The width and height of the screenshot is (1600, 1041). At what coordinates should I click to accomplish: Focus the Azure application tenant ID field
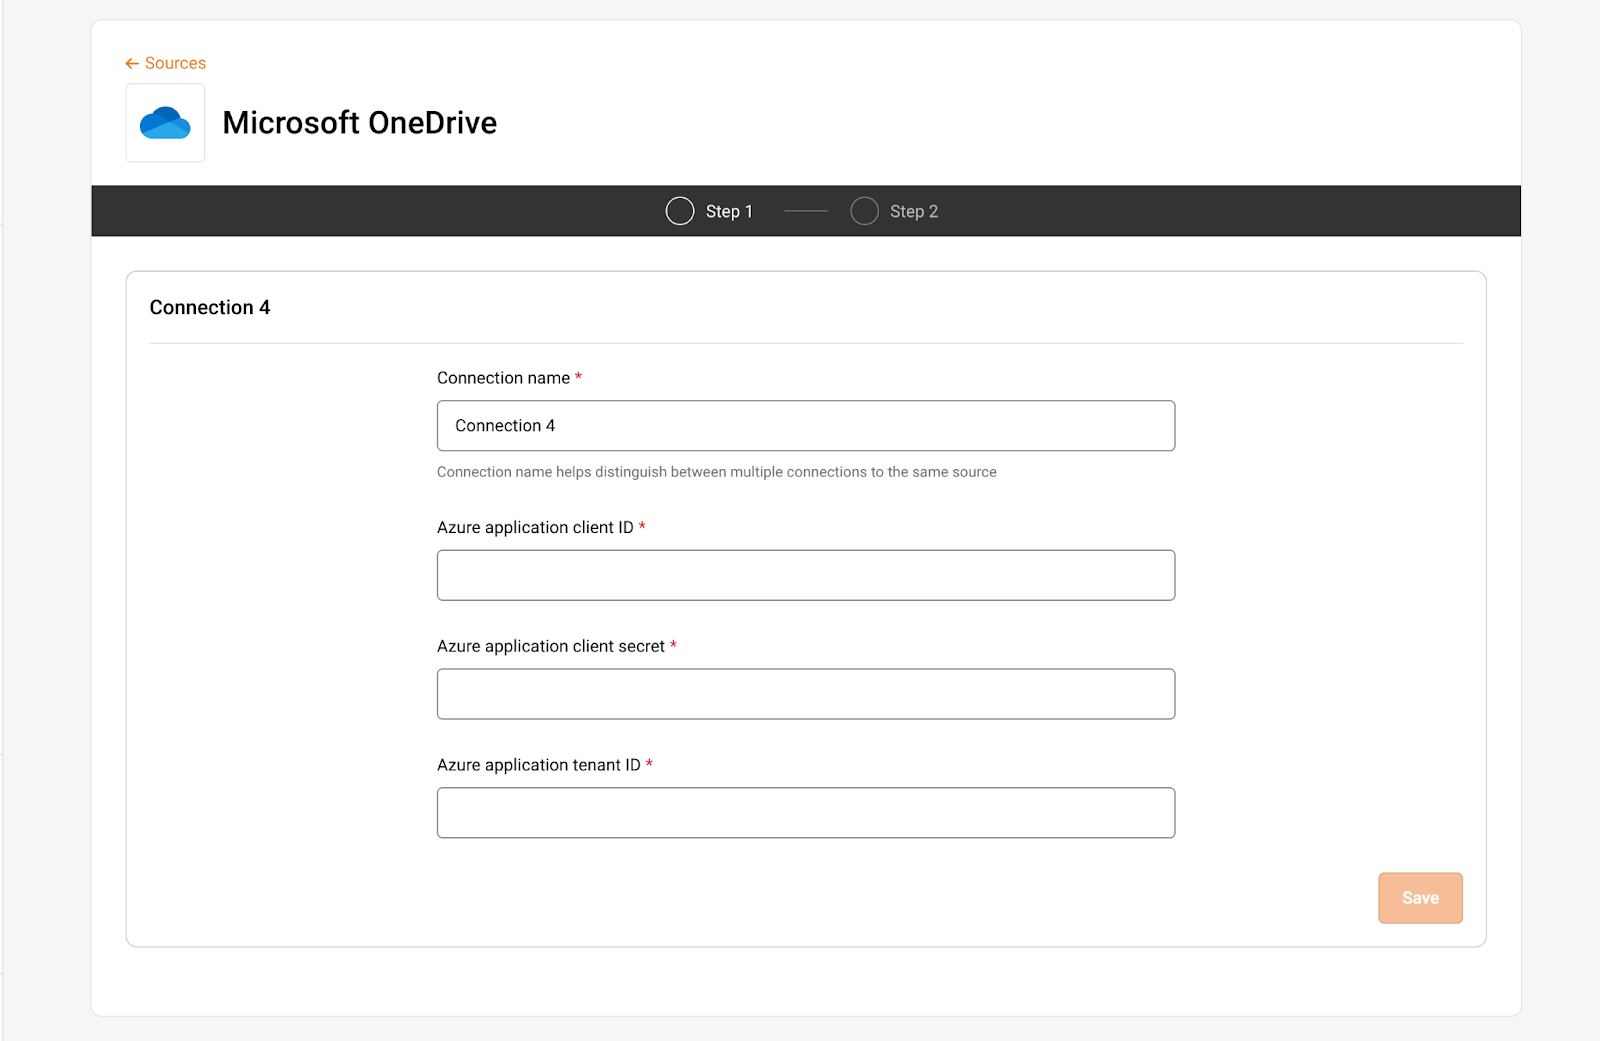(x=805, y=813)
